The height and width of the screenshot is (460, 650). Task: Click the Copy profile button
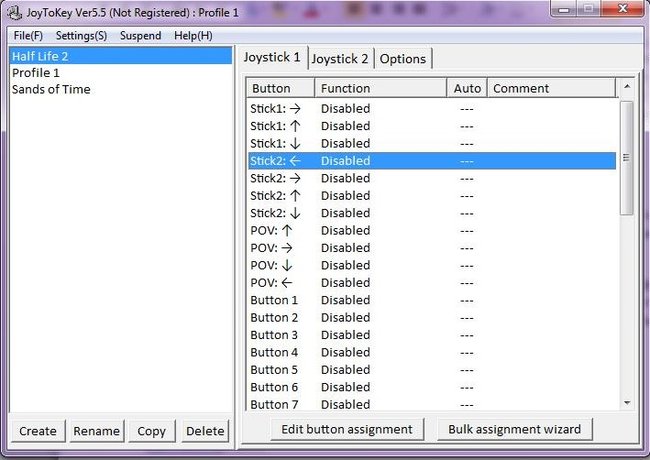(151, 431)
